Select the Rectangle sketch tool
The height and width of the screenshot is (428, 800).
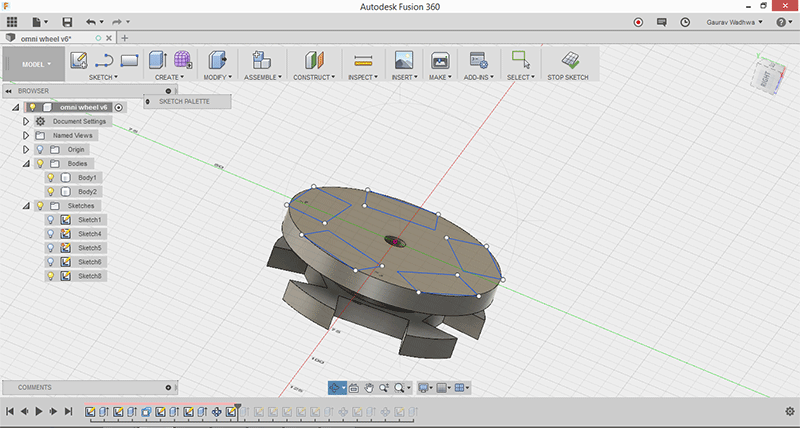pos(128,60)
